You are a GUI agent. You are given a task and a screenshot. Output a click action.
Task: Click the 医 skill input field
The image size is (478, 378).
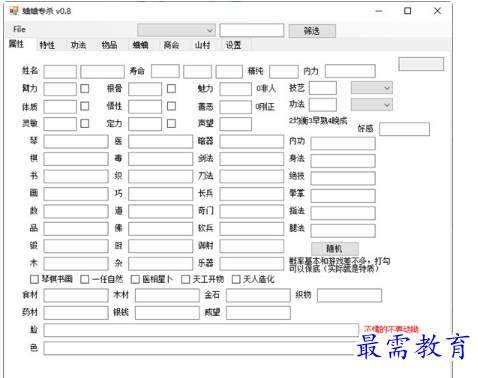coord(160,141)
